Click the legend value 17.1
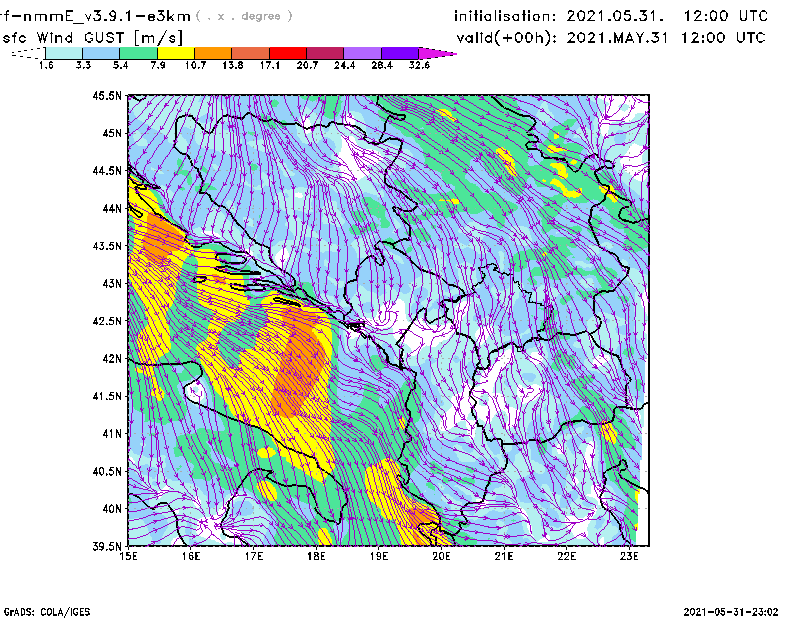The width and height of the screenshot is (800, 618). [270, 65]
